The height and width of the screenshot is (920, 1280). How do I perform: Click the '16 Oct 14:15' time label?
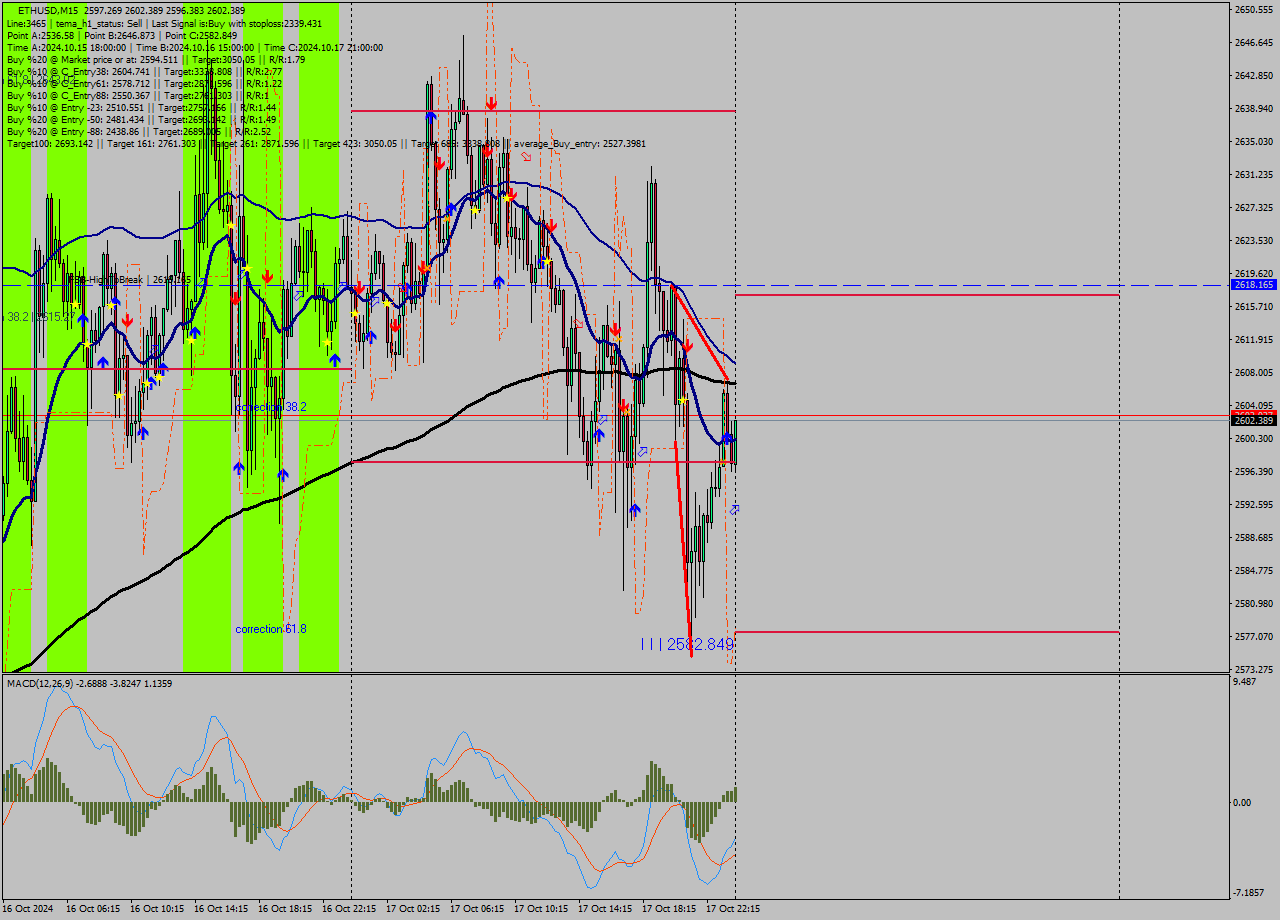pos(221,909)
